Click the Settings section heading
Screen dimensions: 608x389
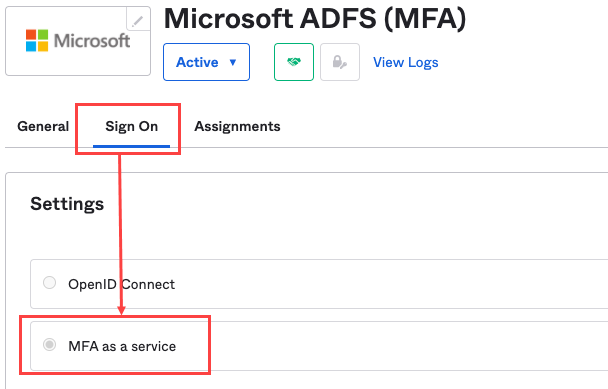67,204
